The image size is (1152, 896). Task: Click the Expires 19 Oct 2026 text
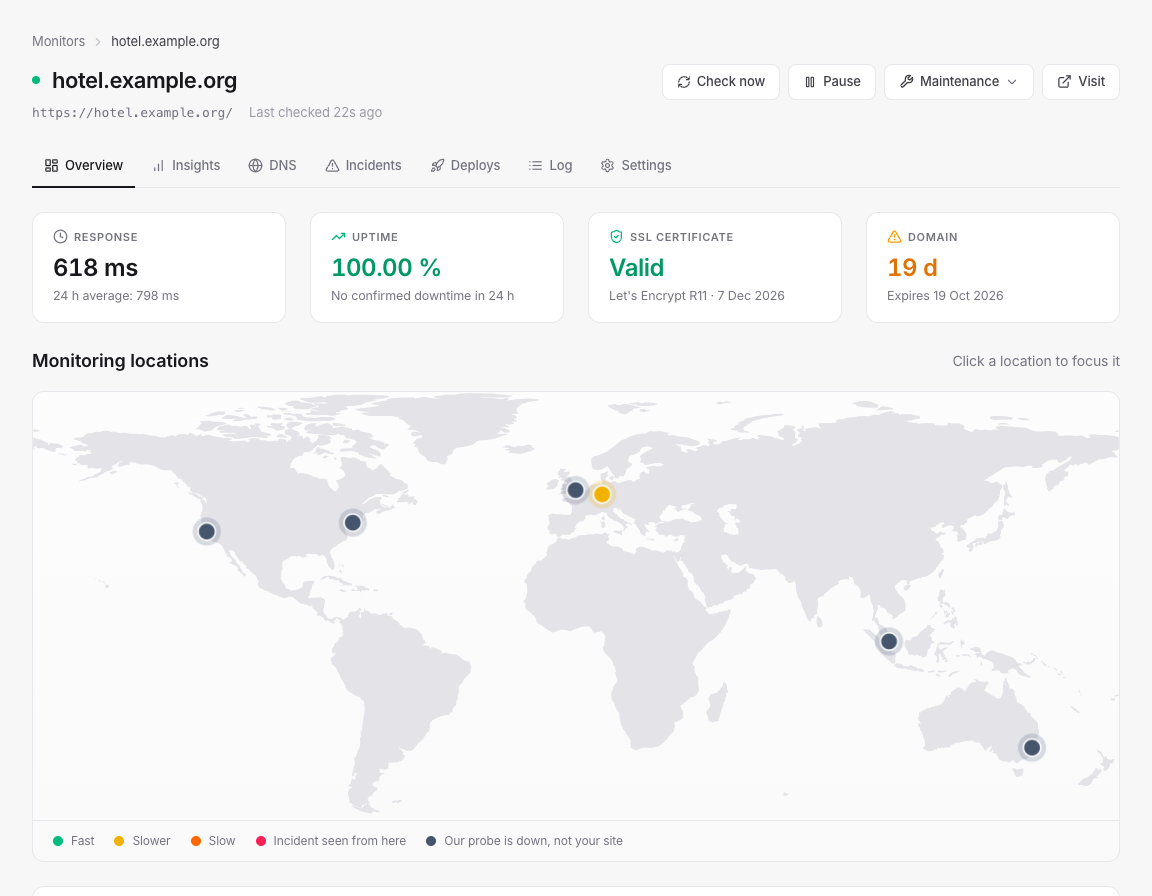point(945,295)
